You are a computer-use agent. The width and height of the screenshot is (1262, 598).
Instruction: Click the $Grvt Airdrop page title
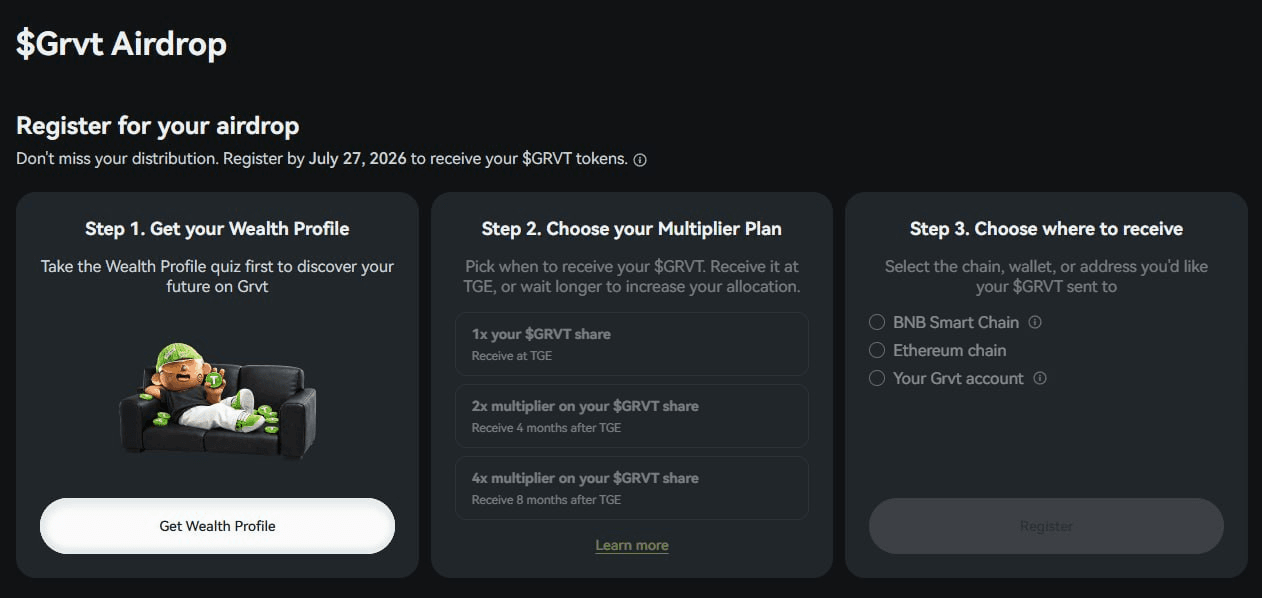121,44
